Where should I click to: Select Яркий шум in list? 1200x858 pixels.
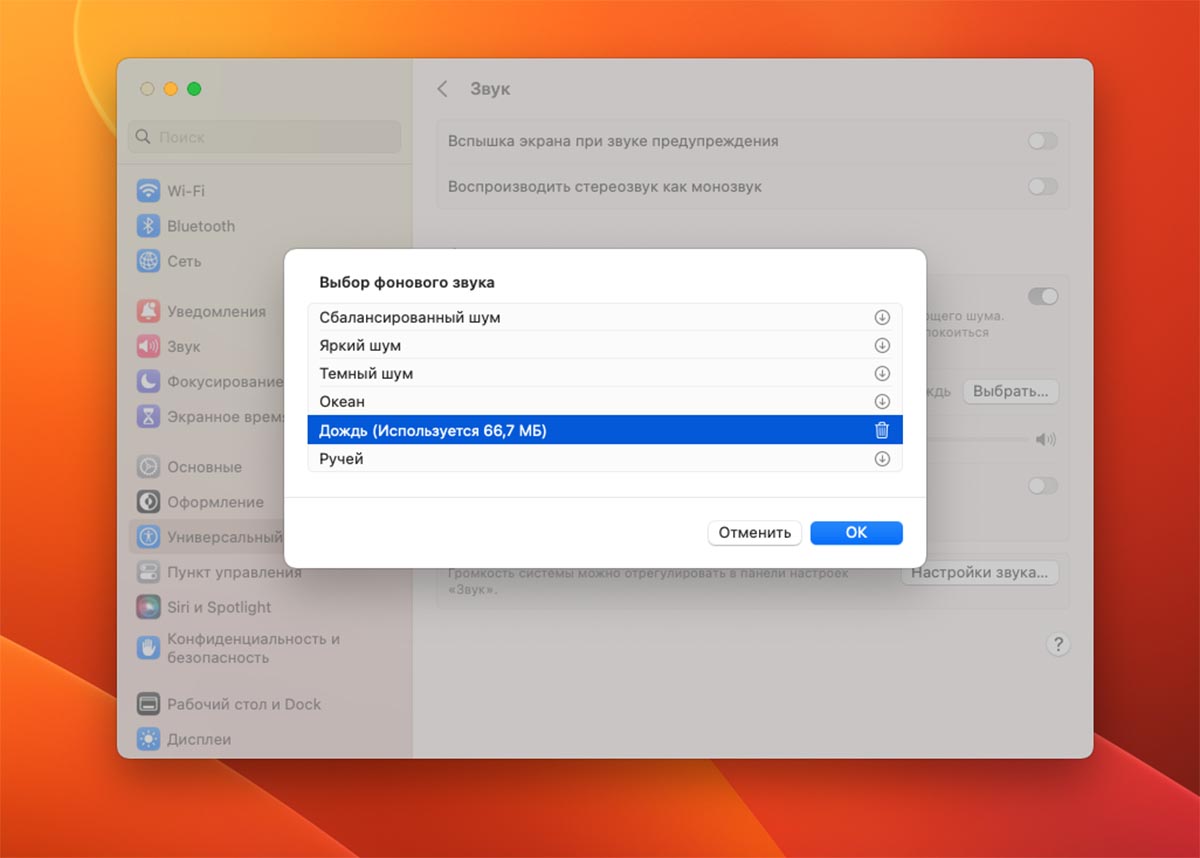[x=605, y=345]
